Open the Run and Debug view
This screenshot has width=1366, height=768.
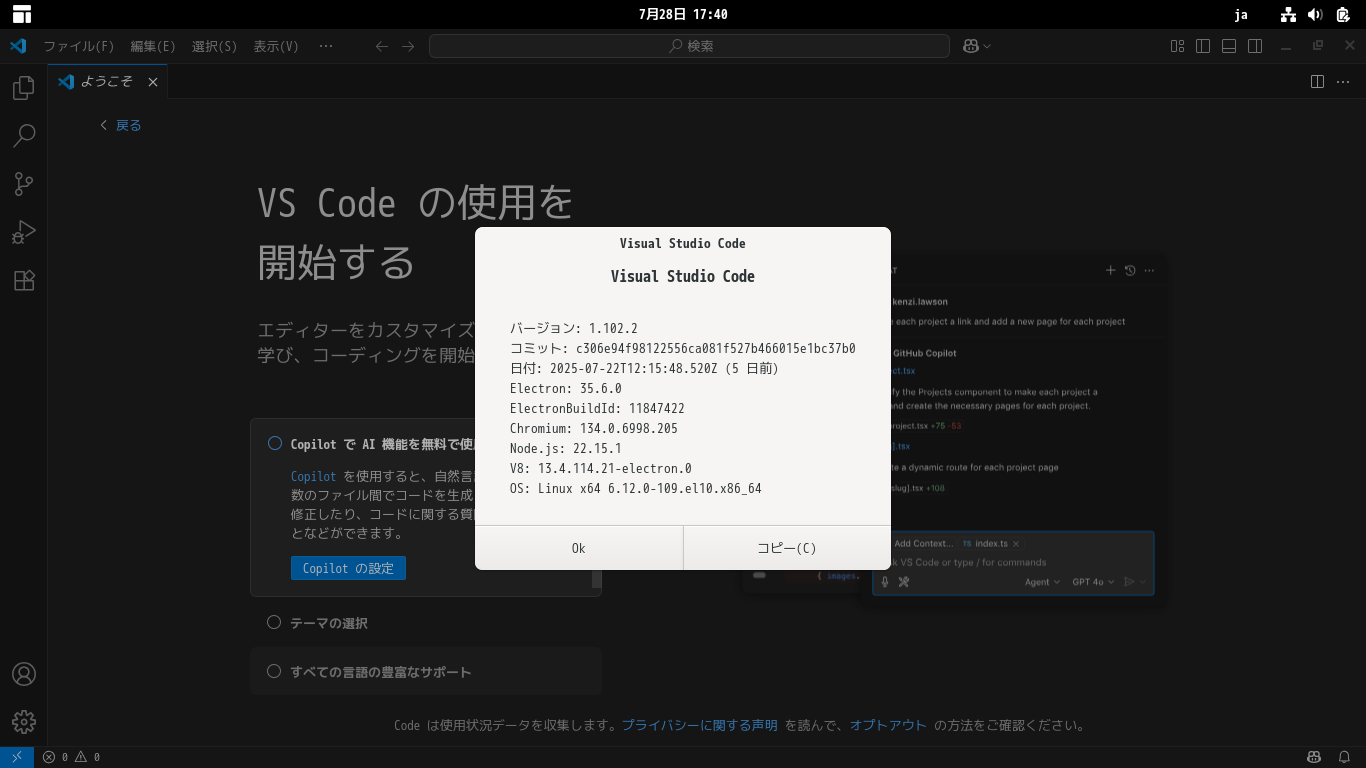click(x=24, y=232)
